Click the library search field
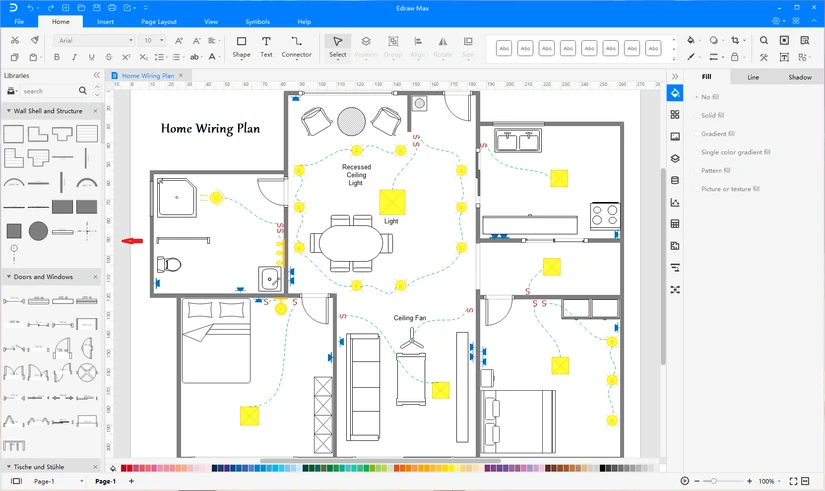This screenshot has height=491, width=825. tap(50, 91)
